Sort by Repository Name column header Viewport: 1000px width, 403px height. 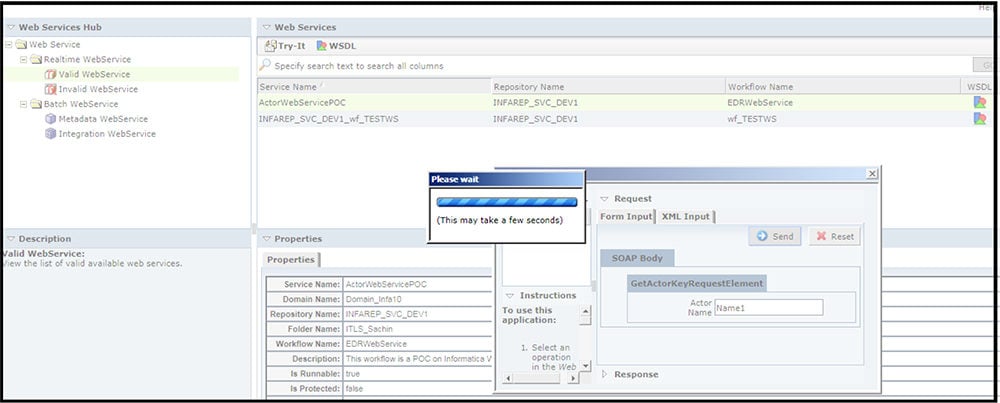click(x=608, y=87)
